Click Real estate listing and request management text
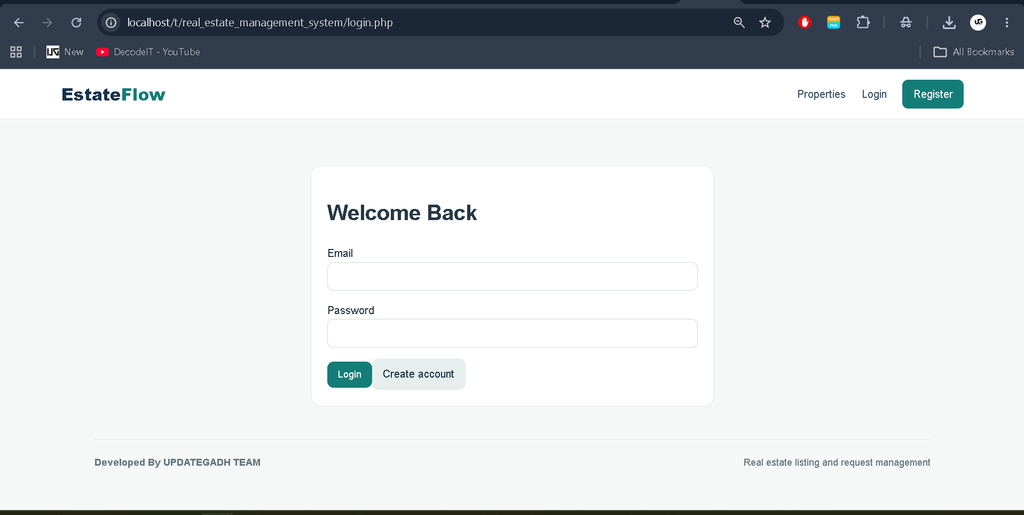Image resolution: width=1024 pixels, height=515 pixels. click(837, 462)
